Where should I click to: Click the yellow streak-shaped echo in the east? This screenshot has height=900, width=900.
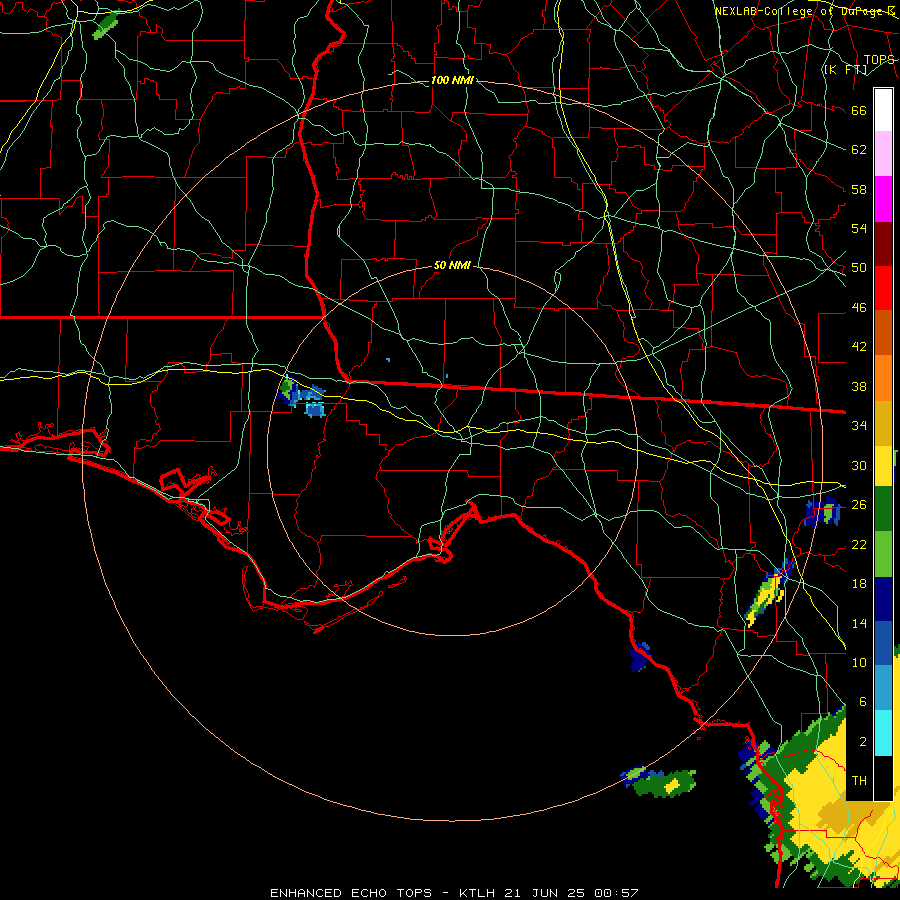pos(766,600)
